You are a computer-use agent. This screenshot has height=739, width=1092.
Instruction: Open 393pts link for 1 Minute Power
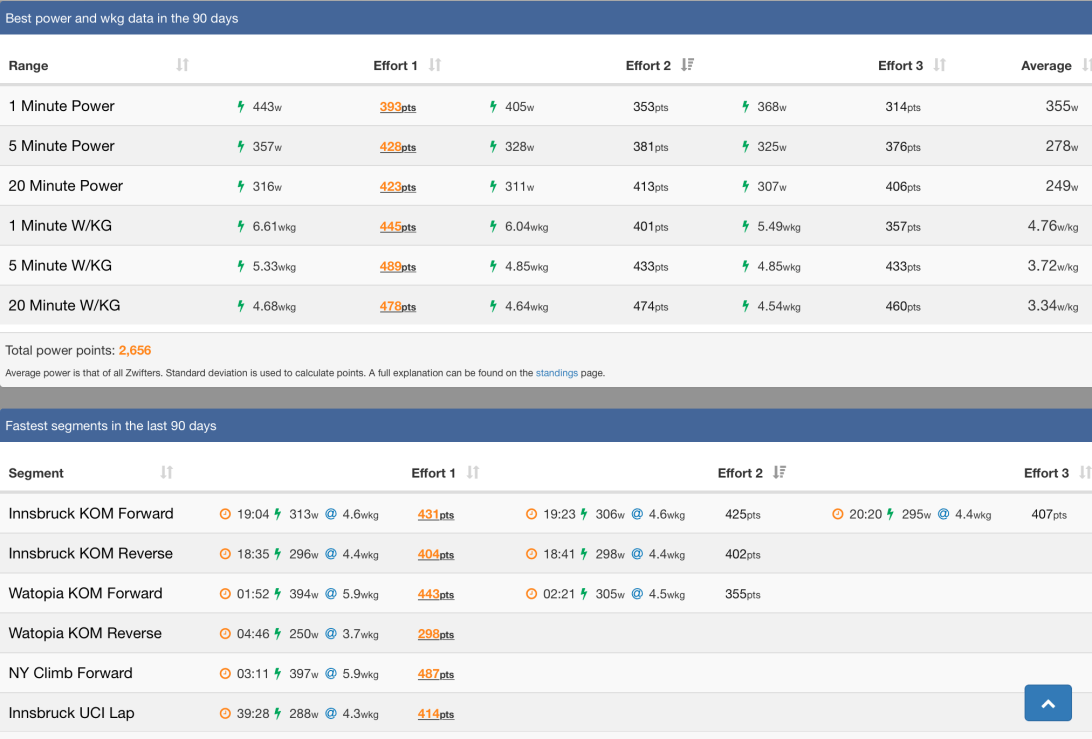(397, 107)
